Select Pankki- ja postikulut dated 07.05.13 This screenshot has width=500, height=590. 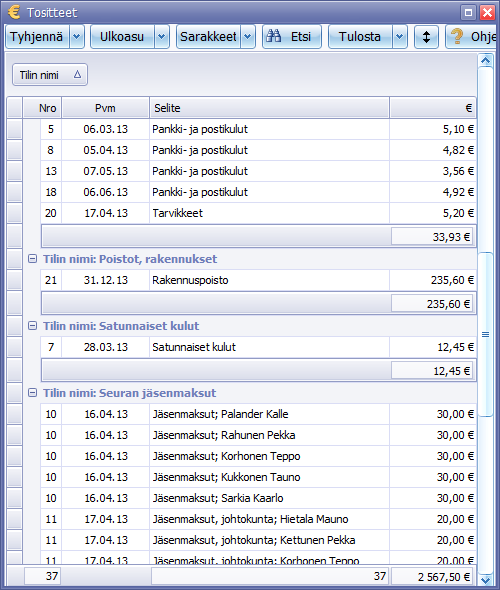pos(269,171)
